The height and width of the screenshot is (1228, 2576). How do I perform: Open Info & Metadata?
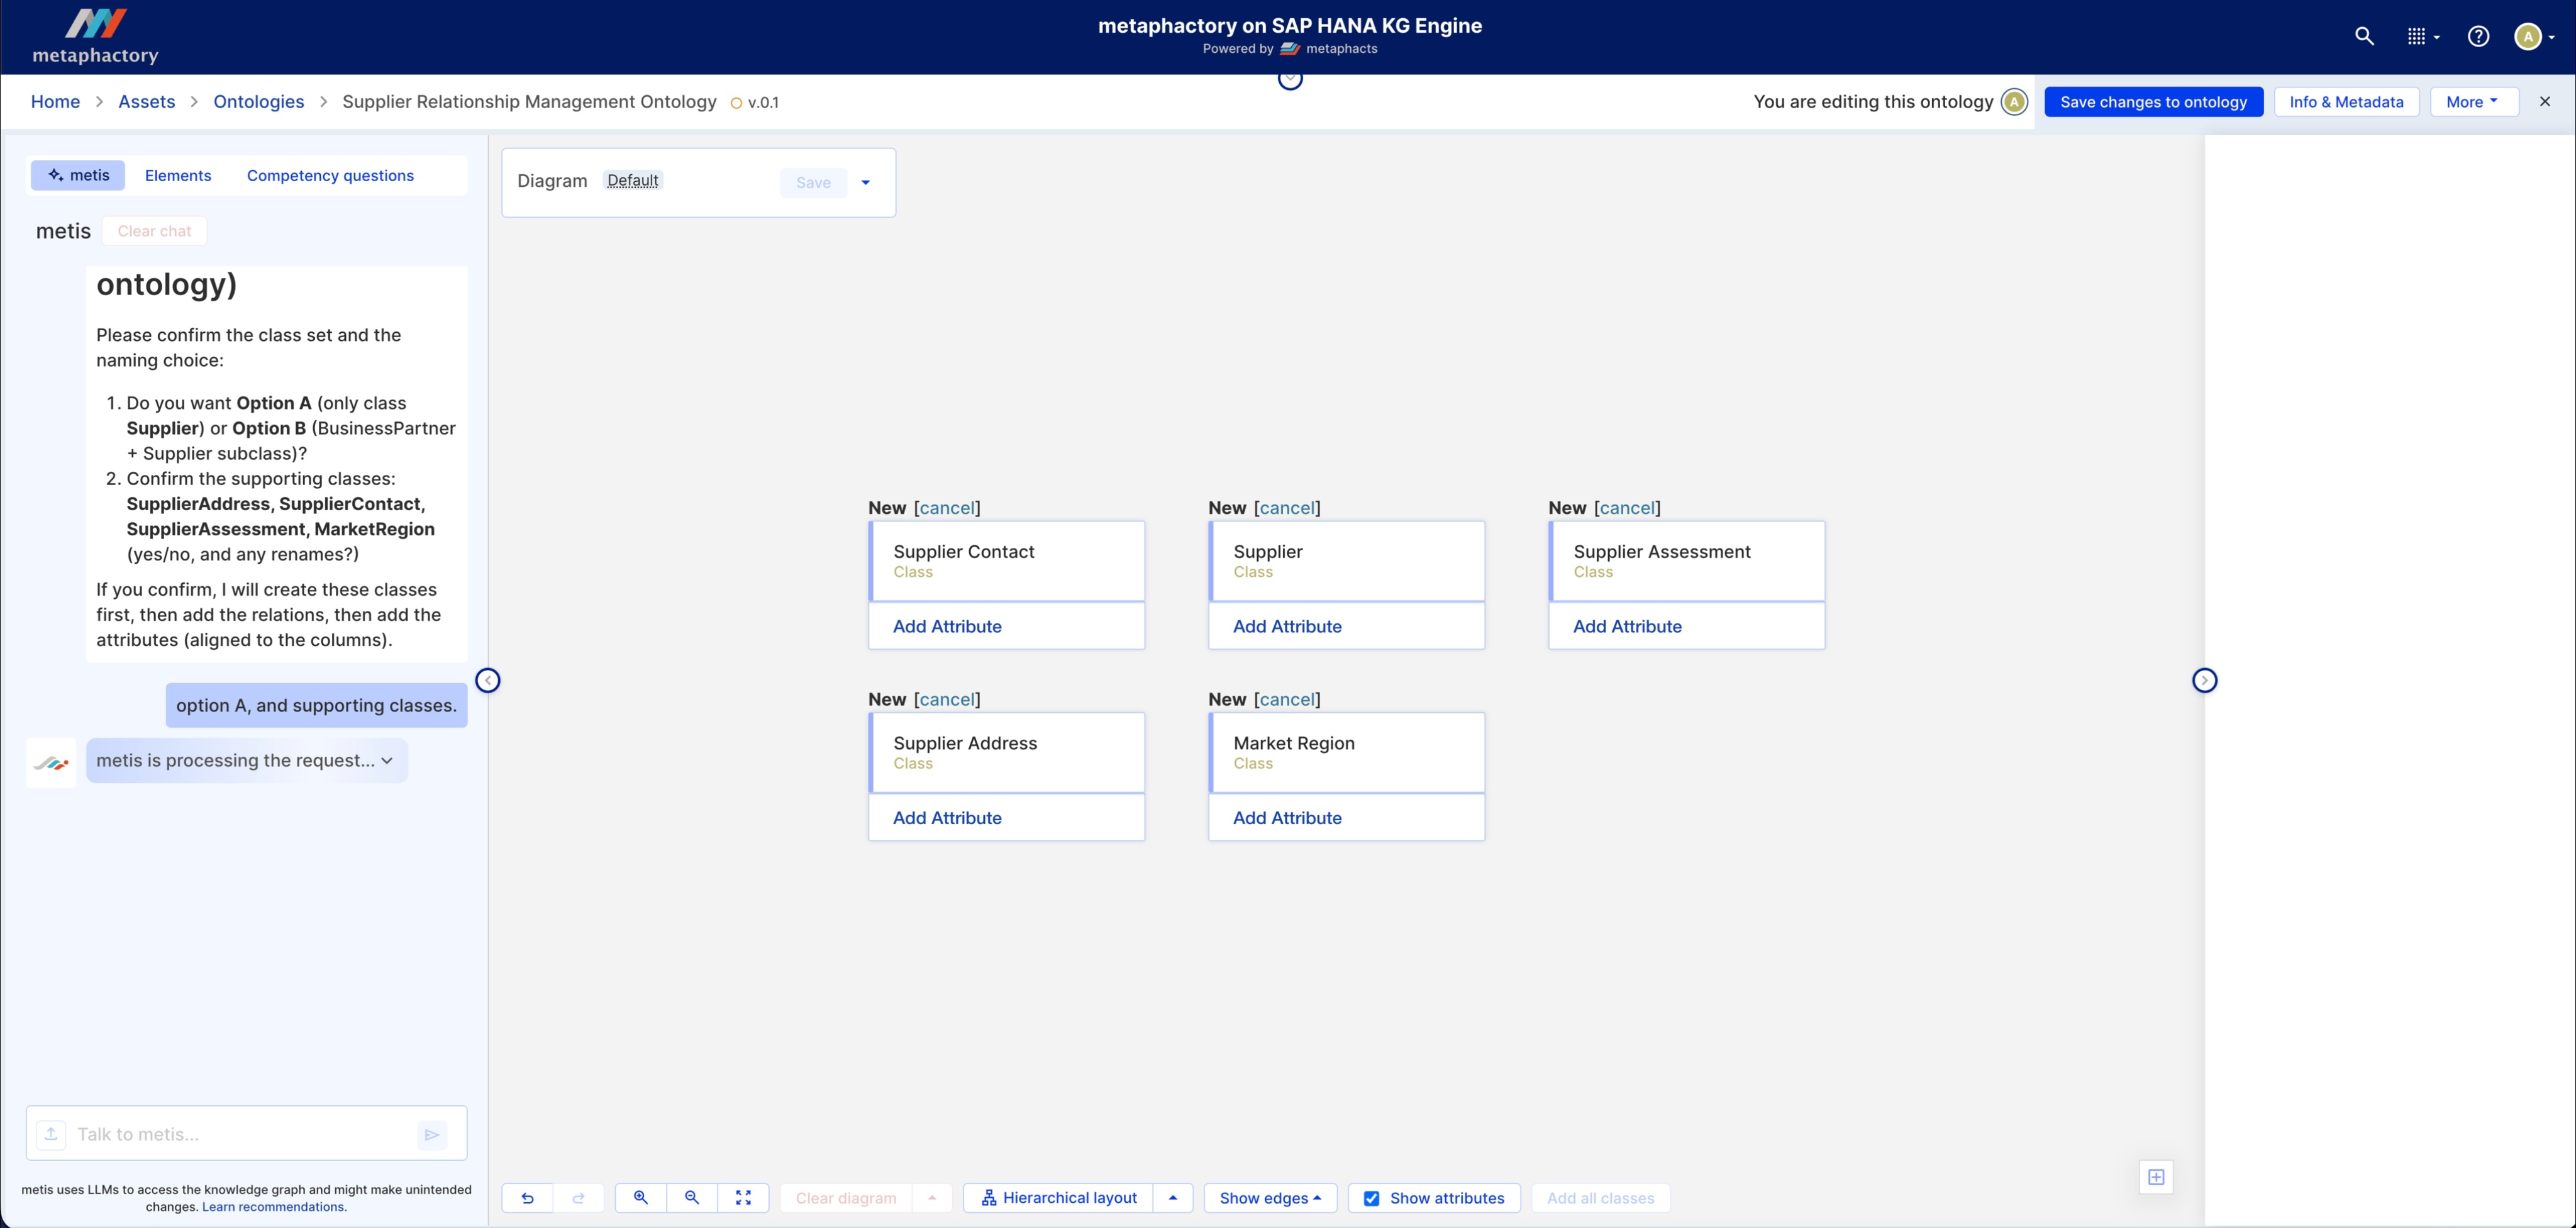click(2346, 102)
